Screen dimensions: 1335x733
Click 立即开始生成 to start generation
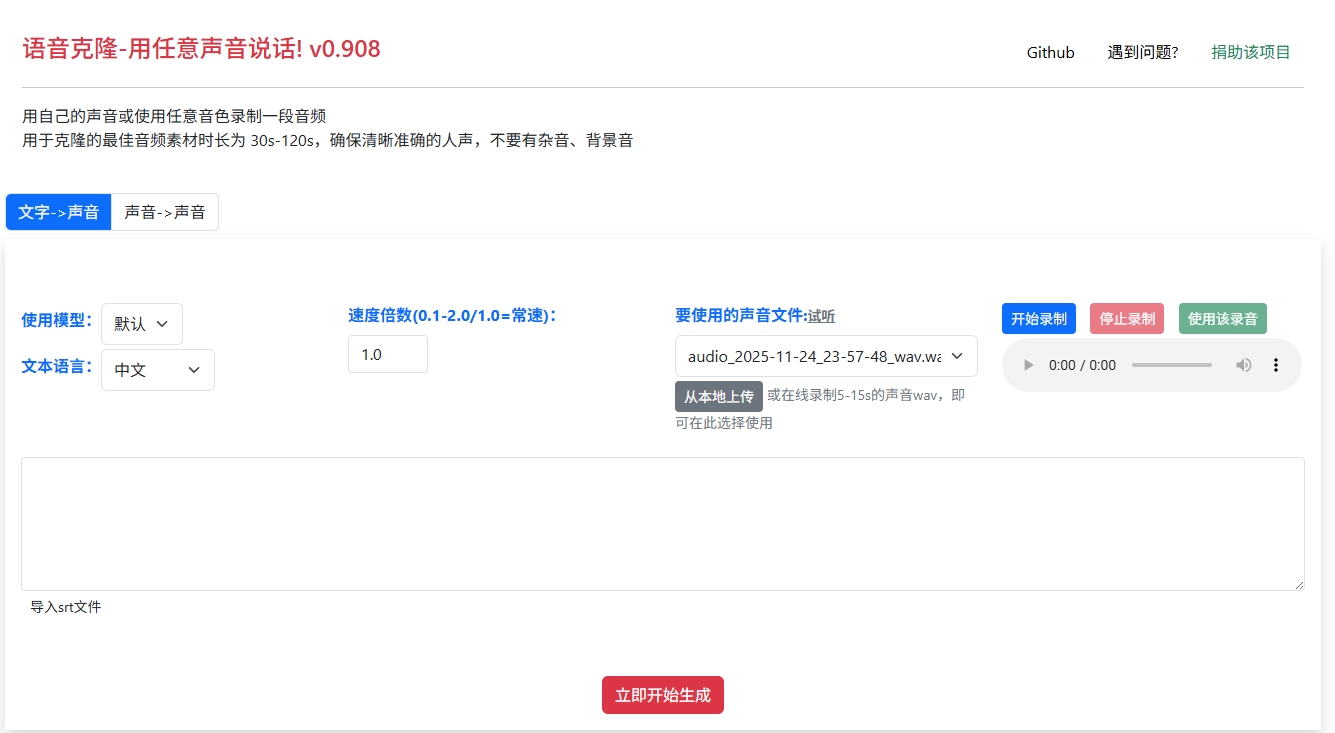pyautogui.click(x=662, y=695)
